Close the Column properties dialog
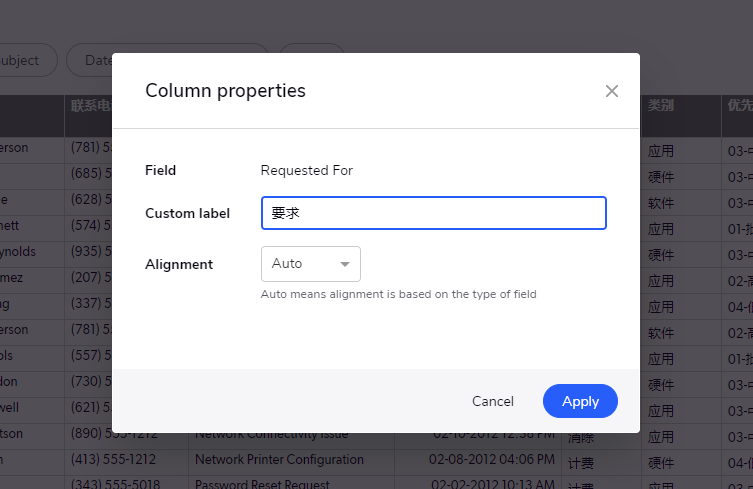Screen dimensions: 753x489 click(611, 91)
